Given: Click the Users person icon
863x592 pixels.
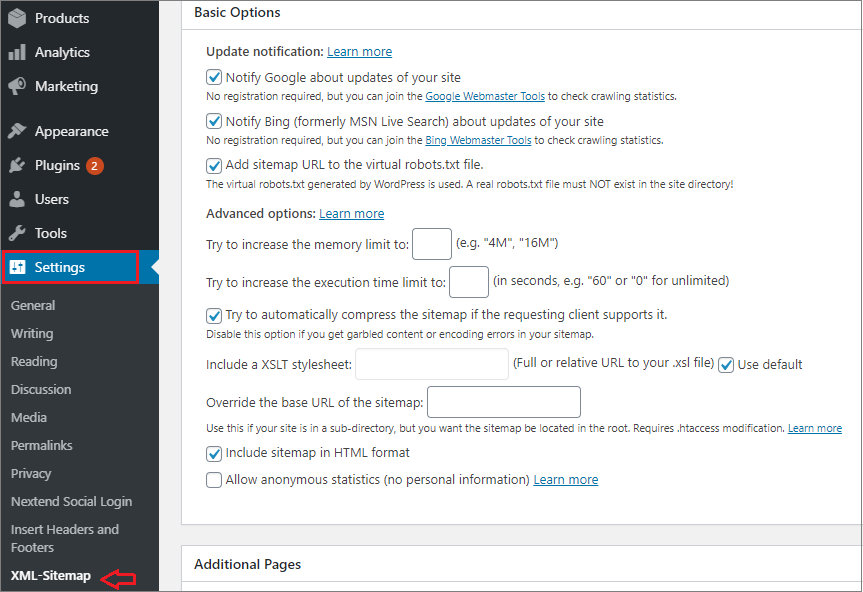Looking at the screenshot, I should click(x=17, y=199).
